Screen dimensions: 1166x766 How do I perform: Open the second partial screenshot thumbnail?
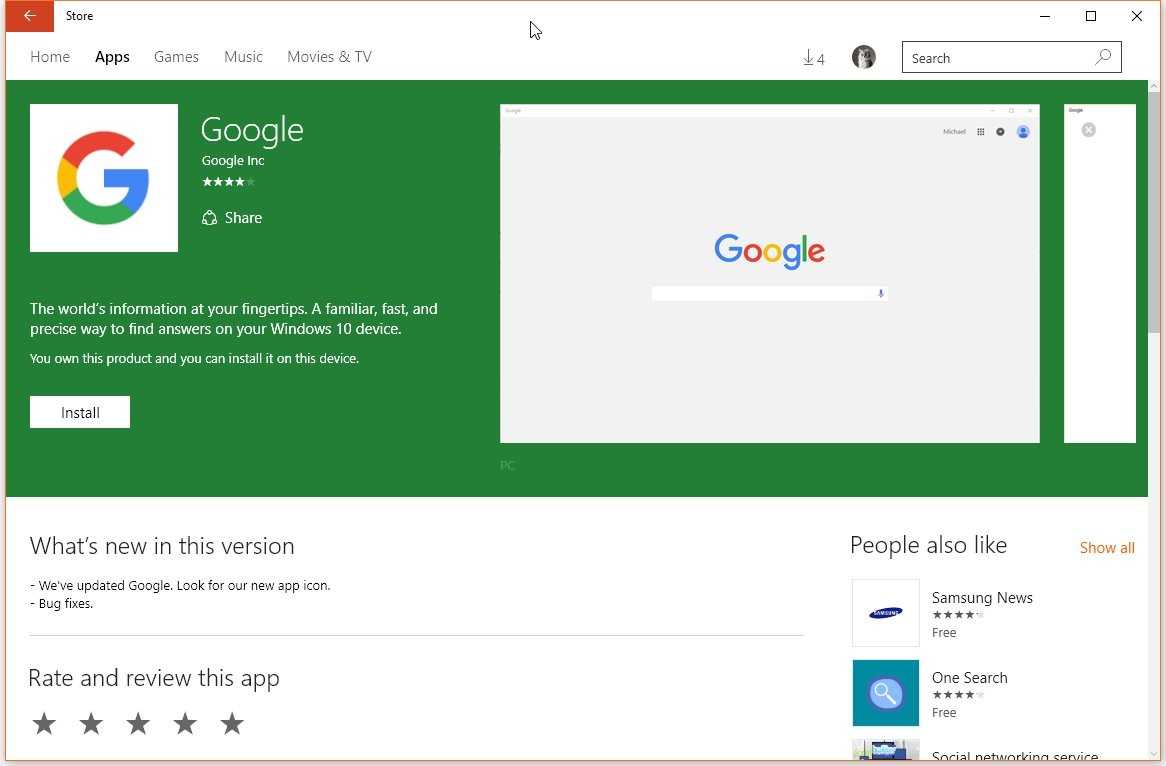[x=1100, y=273]
